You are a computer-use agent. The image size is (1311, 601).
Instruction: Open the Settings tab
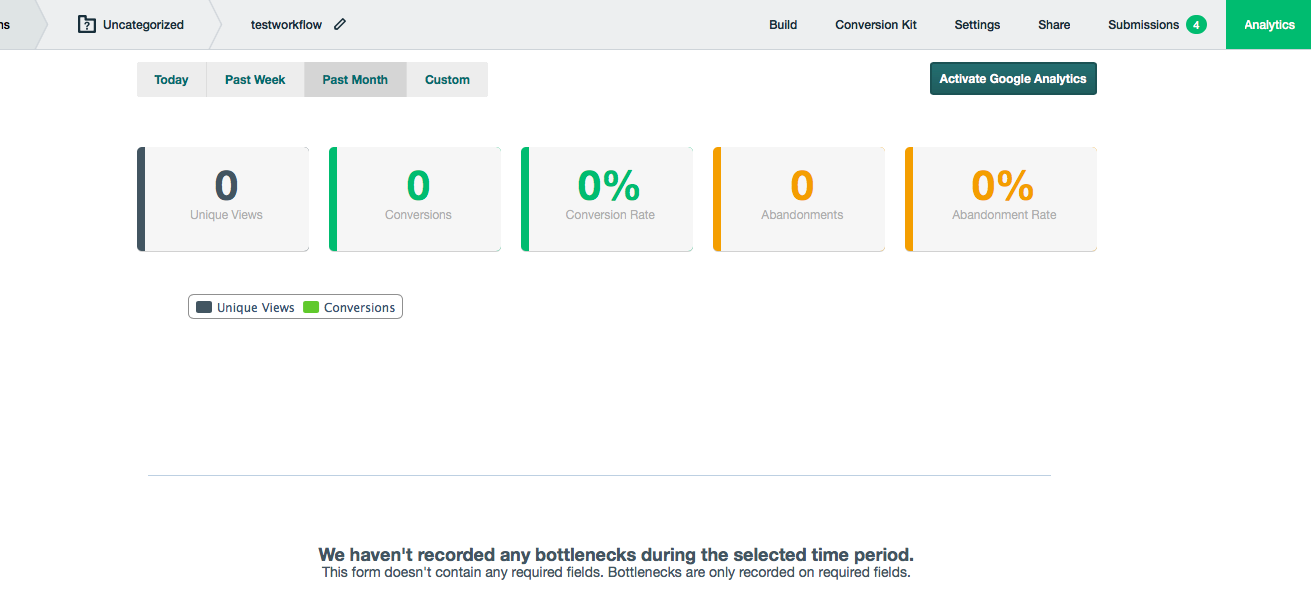coord(977,25)
